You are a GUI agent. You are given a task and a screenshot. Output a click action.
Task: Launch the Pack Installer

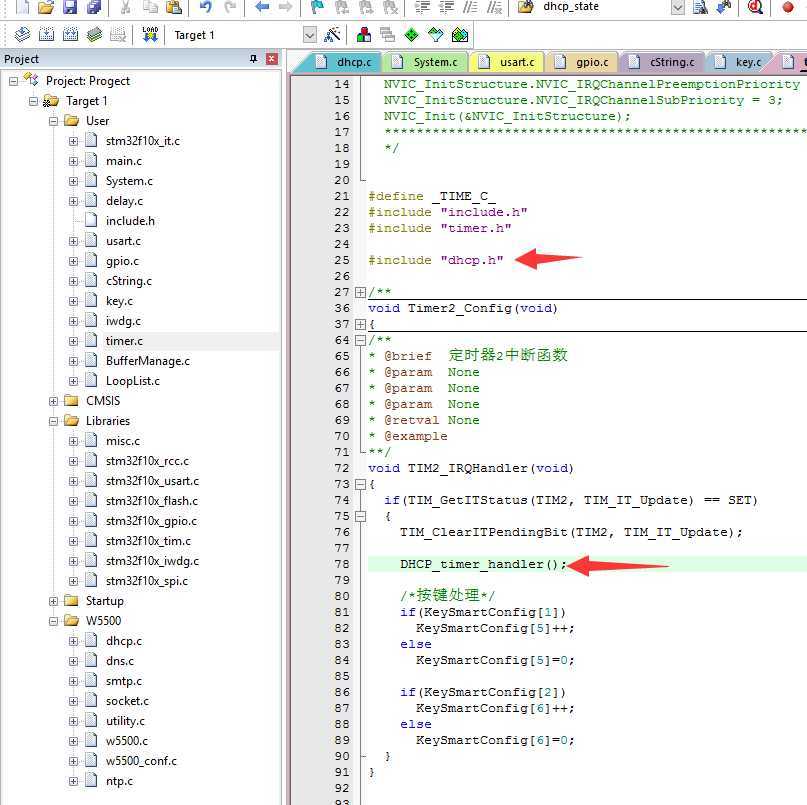[460, 34]
